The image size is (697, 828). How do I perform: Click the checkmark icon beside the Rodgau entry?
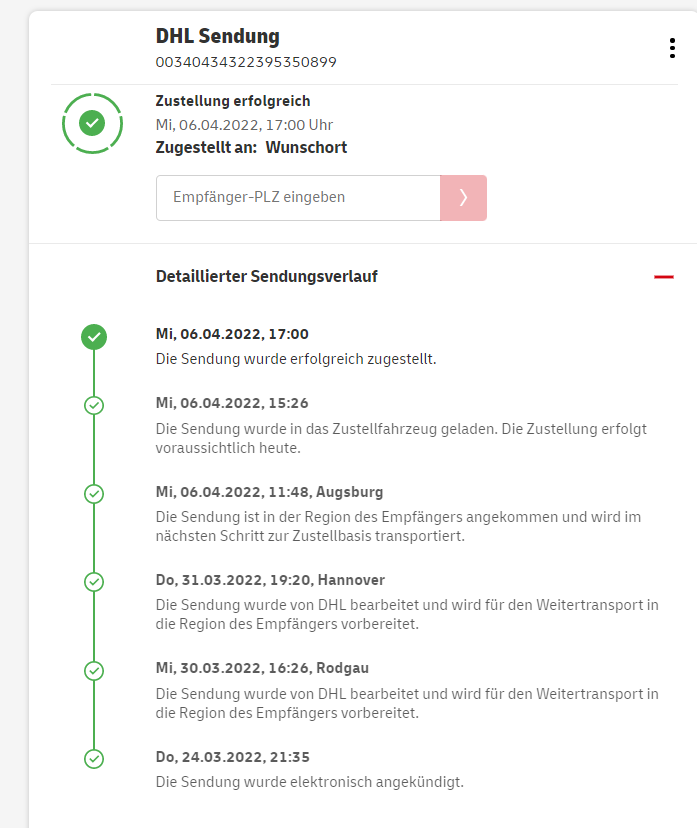94,669
